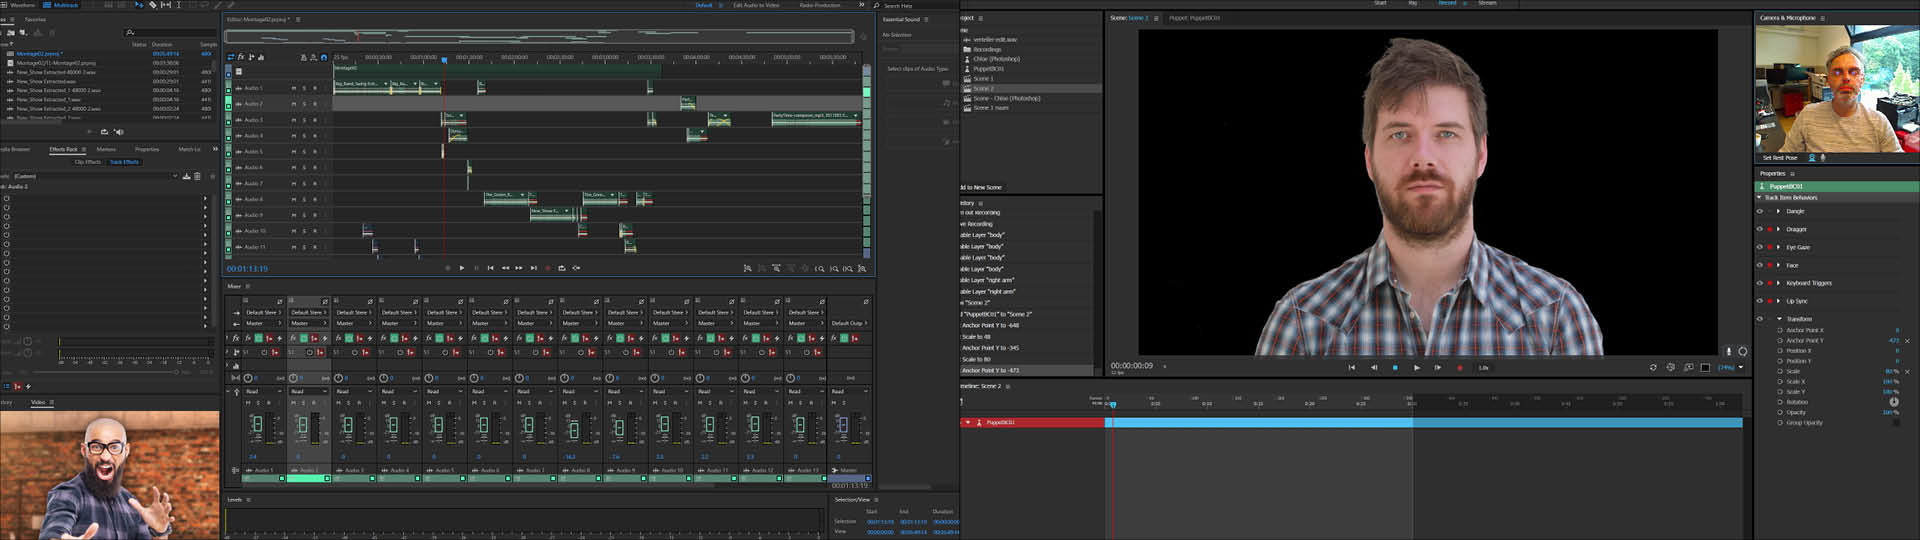The image size is (1920, 540).
Task: Switch to Multitrack view
Action: 62,5
